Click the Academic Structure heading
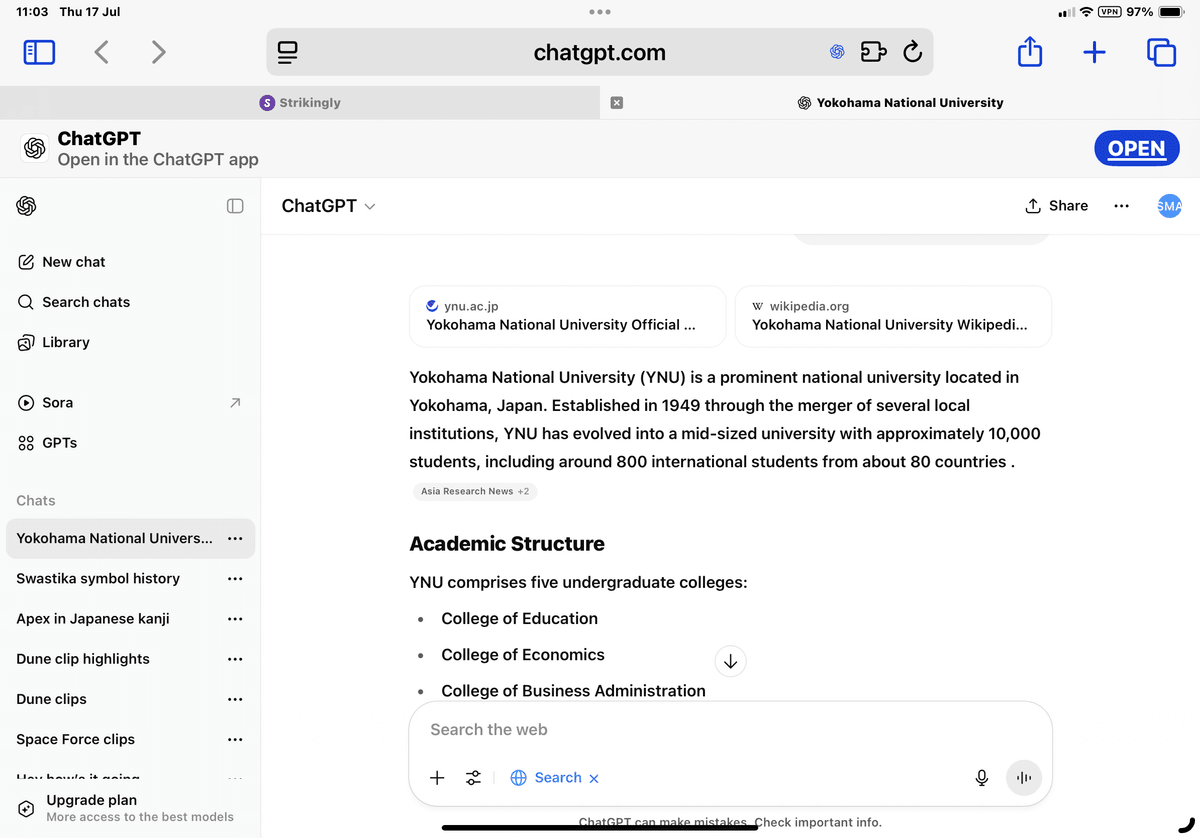Viewport: 1200px width, 838px height. tap(507, 544)
